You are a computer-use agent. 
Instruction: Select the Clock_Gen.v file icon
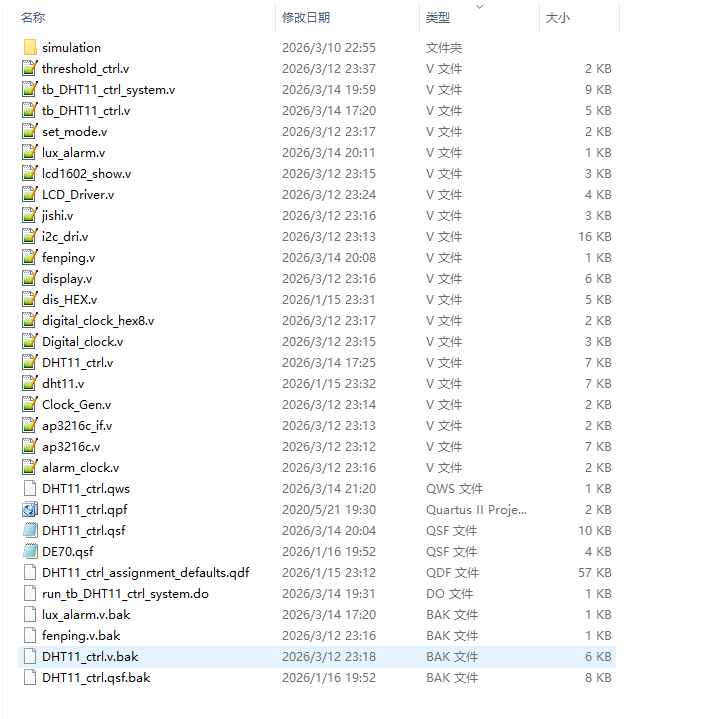click(30, 404)
